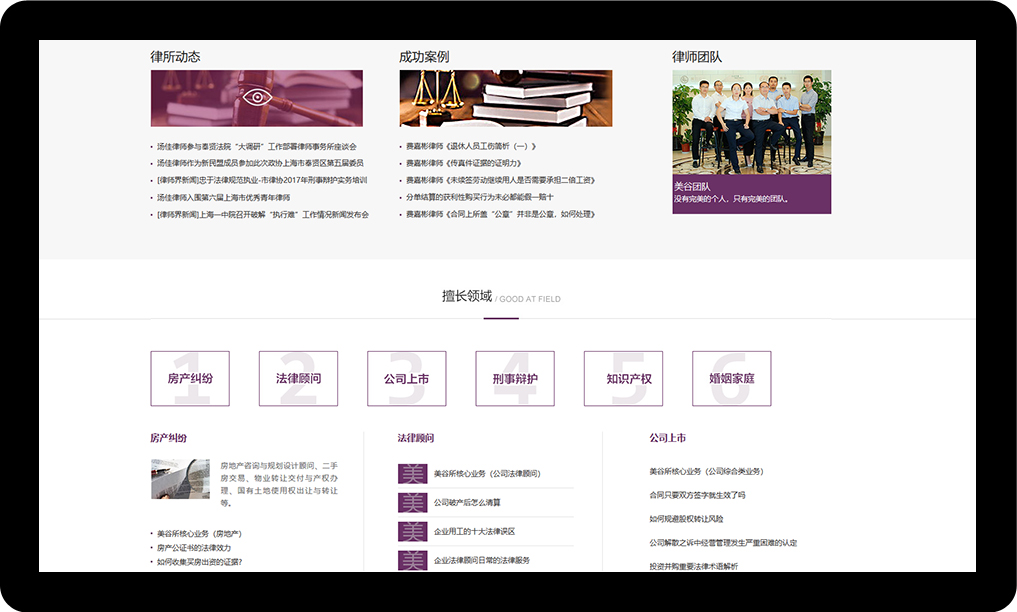Open 合同只要双方签字就生效了吗 link
The width and height of the screenshot is (1017, 612).
point(697,495)
